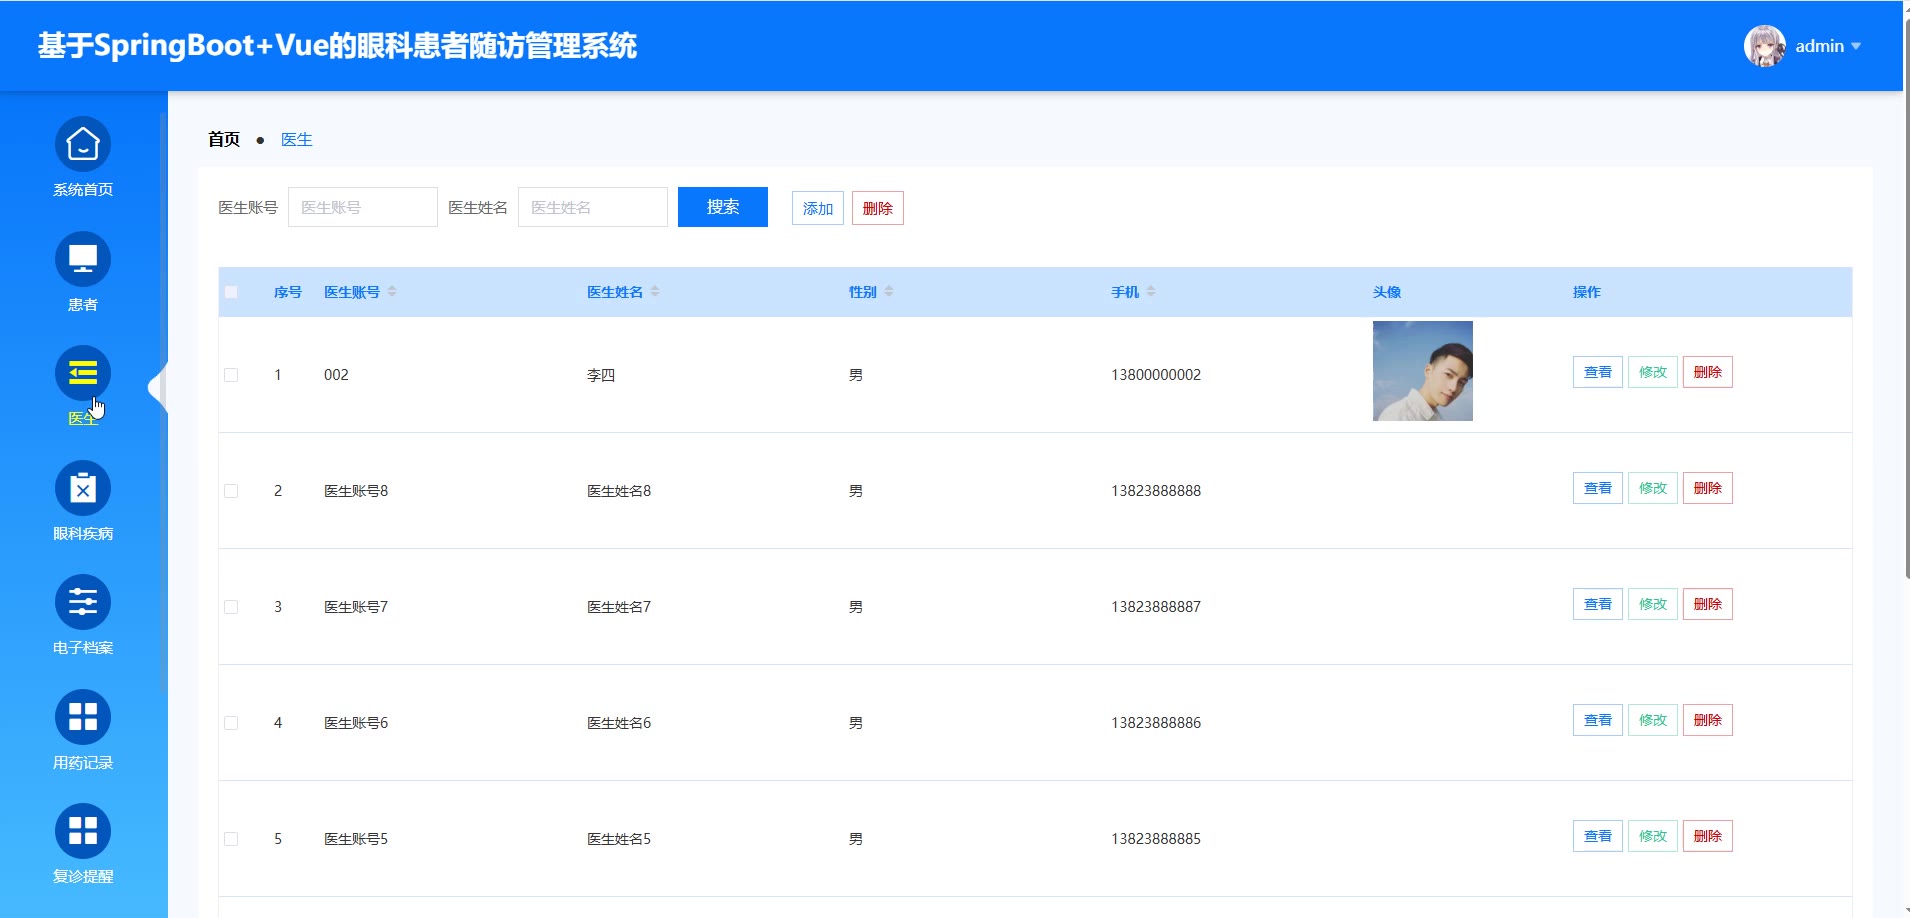The image size is (1910, 918).
Task: Click the page vertical scrollbar
Action: pyautogui.click(x=1905, y=300)
